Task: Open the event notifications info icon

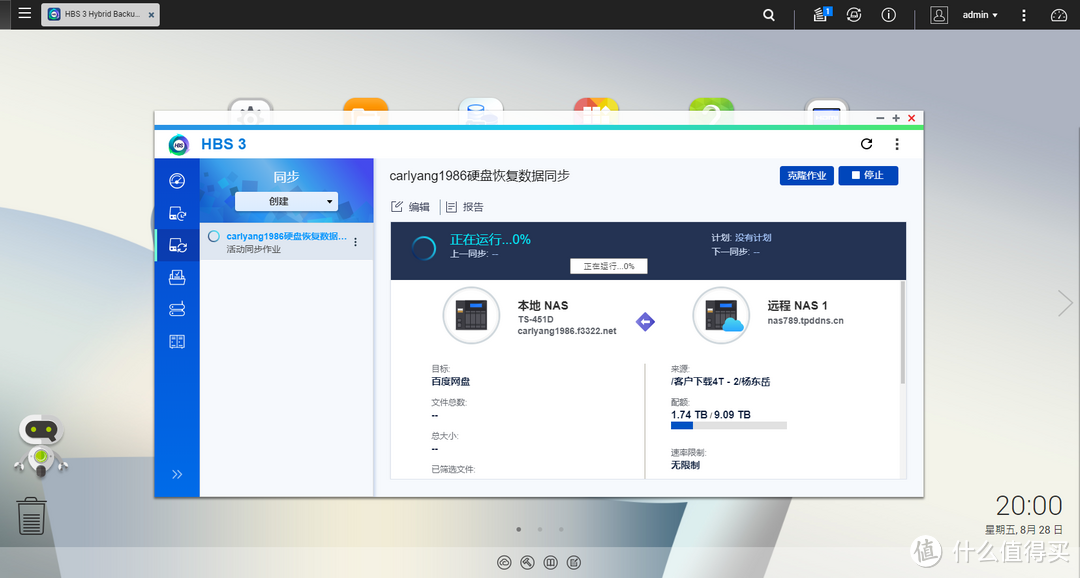Action: 889,14
